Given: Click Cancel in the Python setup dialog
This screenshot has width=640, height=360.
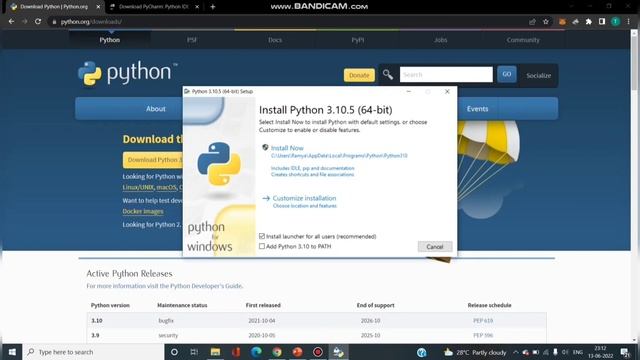Looking at the screenshot, I should [x=435, y=247].
